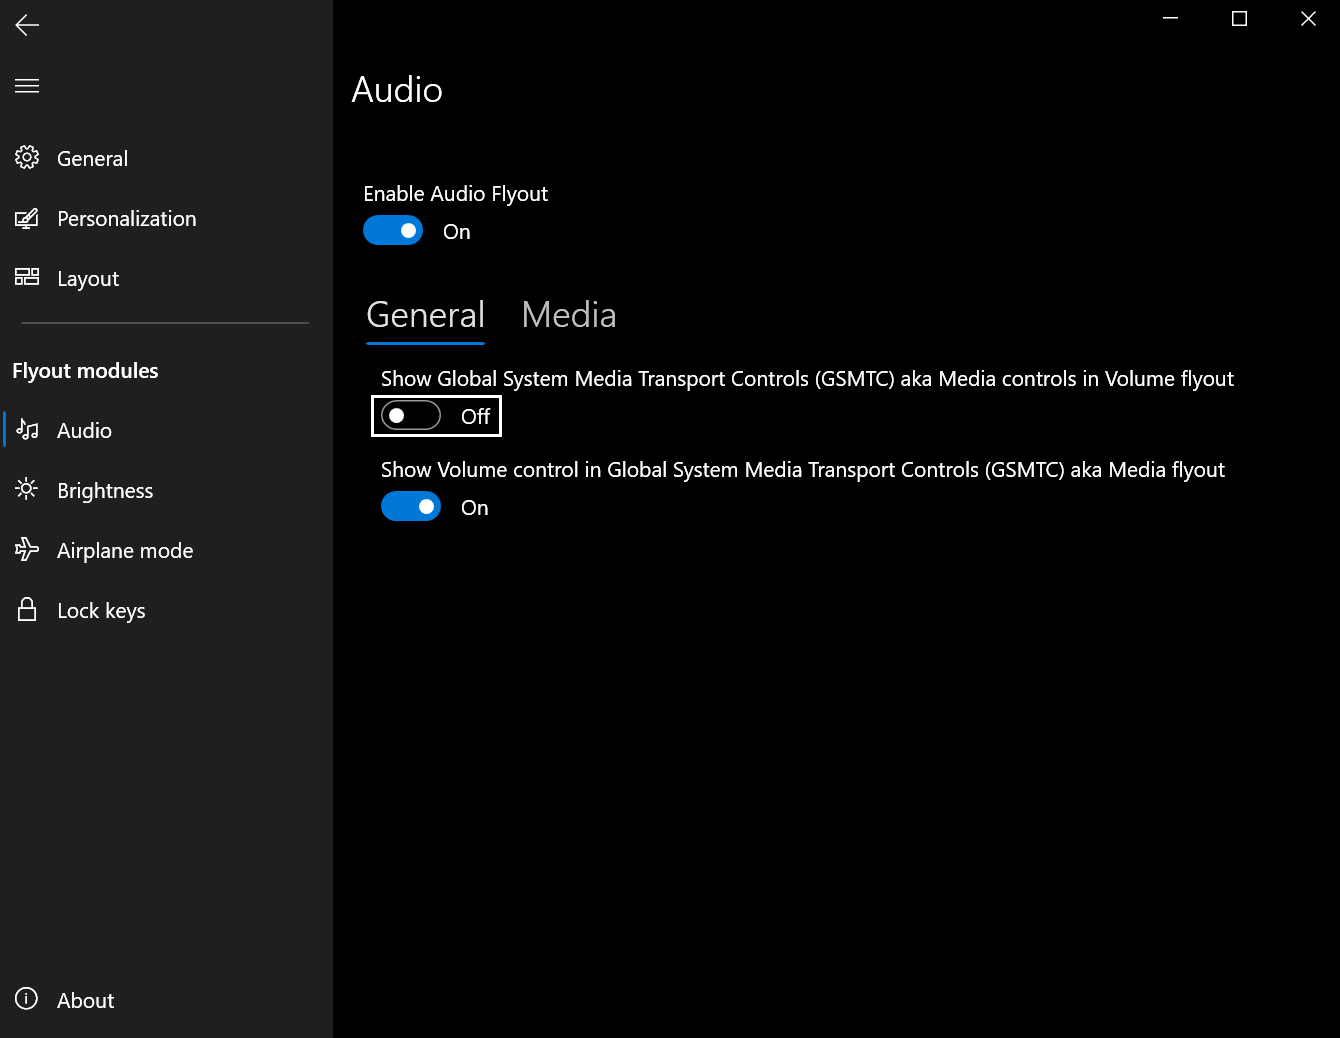The width and height of the screenshot is (1340, 1038).
Task: Open the Brightness flyout module settings
Action: (104, 490)
